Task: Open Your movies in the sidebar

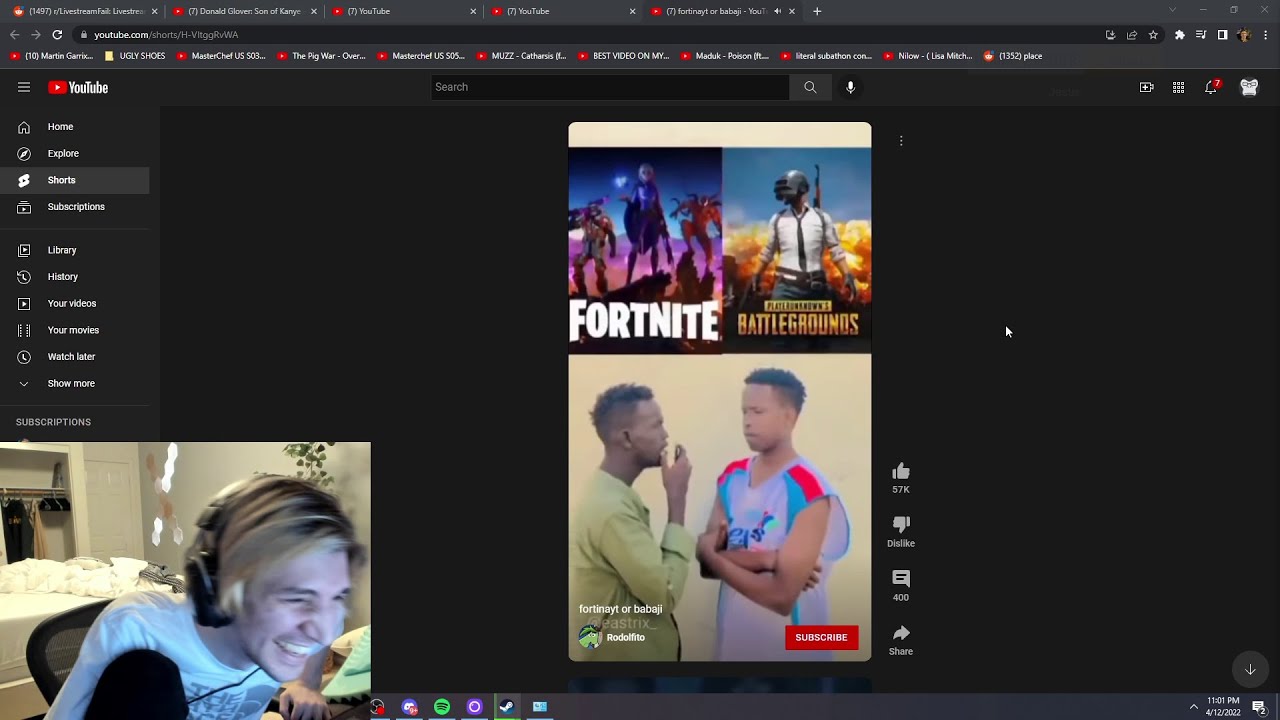Action: coord(75,330)
